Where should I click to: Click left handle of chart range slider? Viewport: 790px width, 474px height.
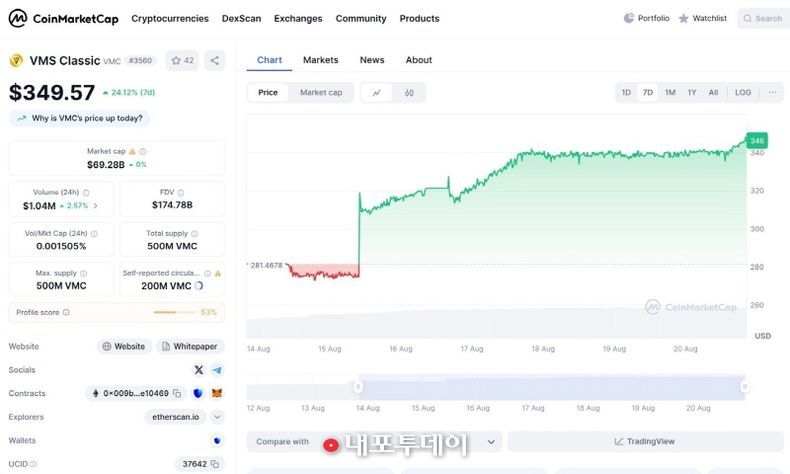(358, 387)
